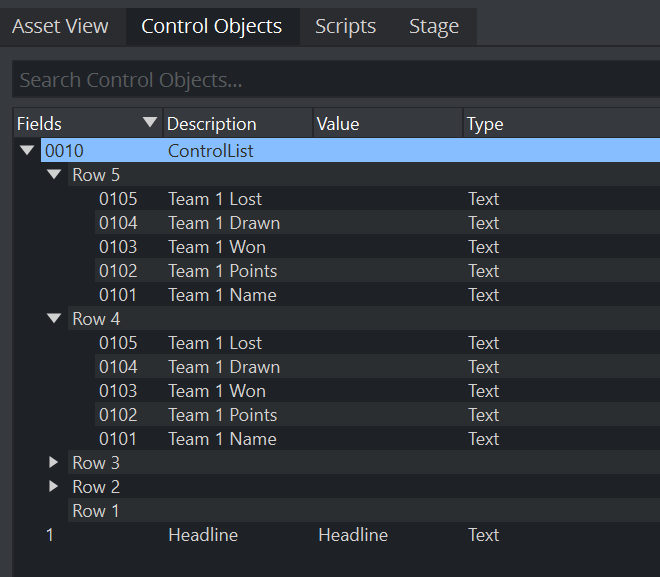Click the Description column header

pyautogui.click(x=238, y=123)
